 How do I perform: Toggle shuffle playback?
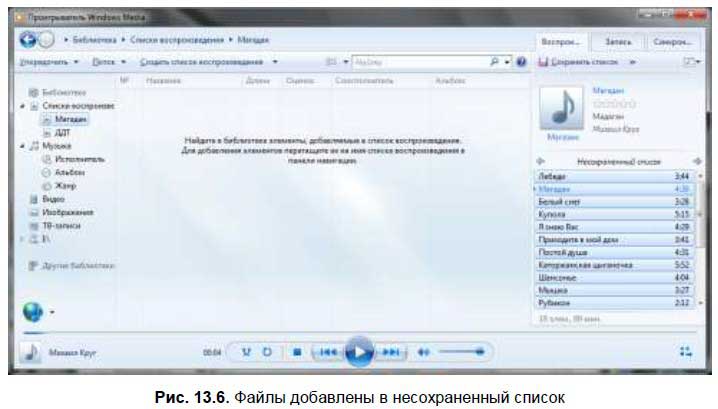click(x=246, y=352)
